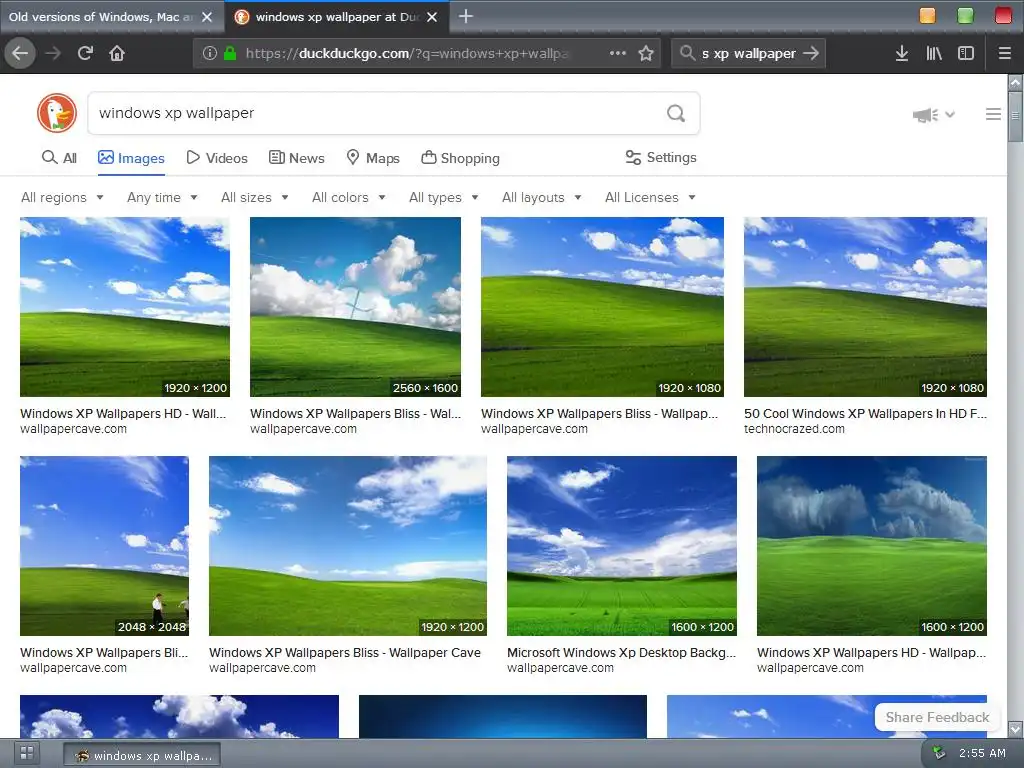1024x768 pixels.
Task: Open the 2560 × 1600 Bliss thumbnail
Action: click(x=355, y=307)
